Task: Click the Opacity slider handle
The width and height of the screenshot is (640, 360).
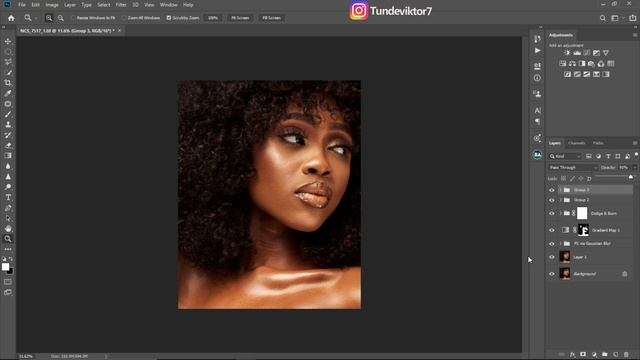Action: pos(631,177)
